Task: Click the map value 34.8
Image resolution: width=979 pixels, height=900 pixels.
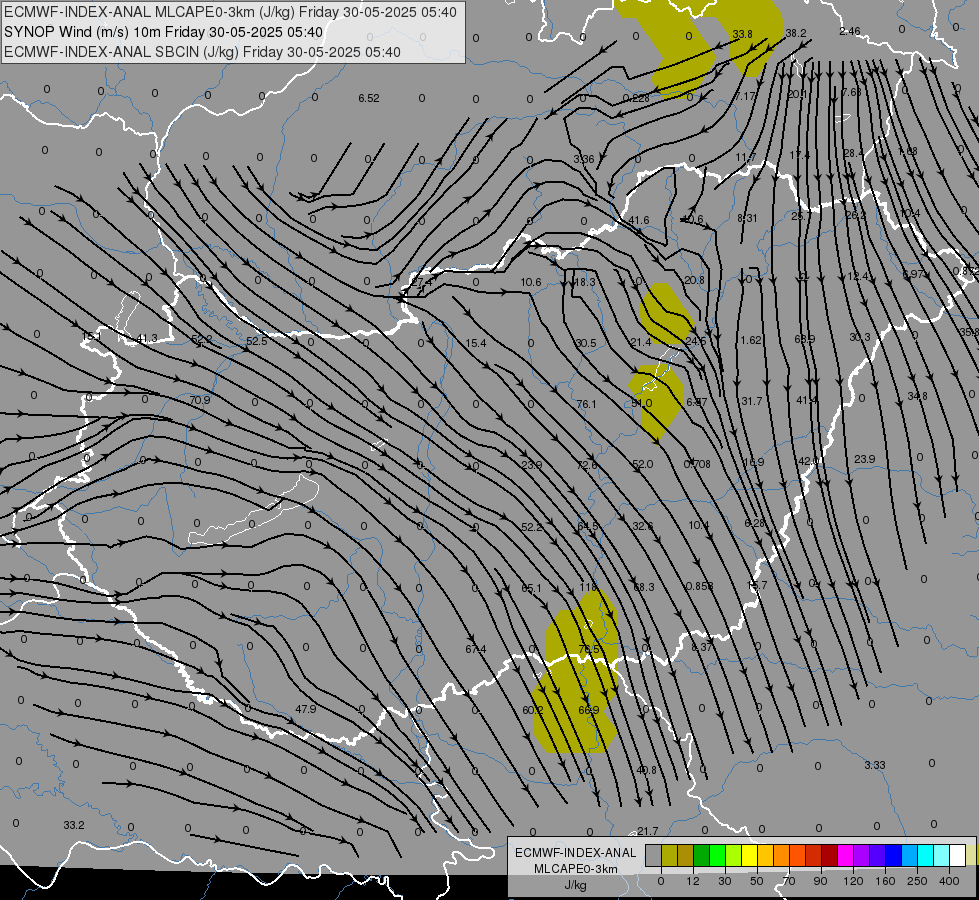Action: (x=917, y=396)
